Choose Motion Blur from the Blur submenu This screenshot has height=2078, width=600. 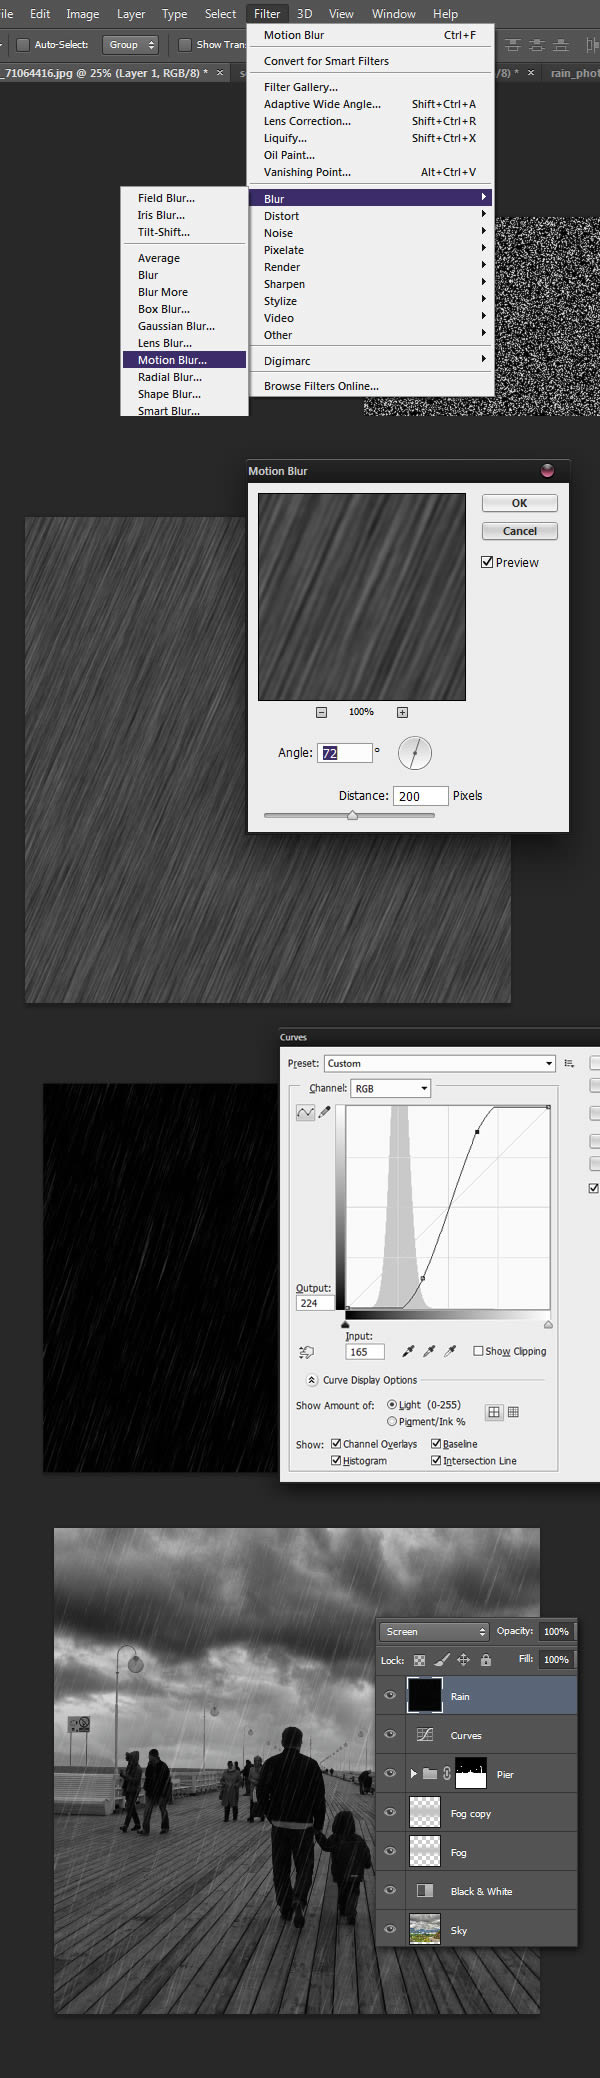coord(172,360)
